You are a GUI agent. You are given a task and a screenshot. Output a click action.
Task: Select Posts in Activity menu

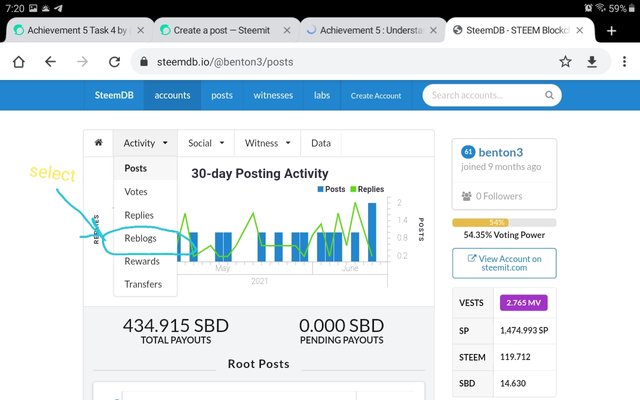(x=145, y=168)
